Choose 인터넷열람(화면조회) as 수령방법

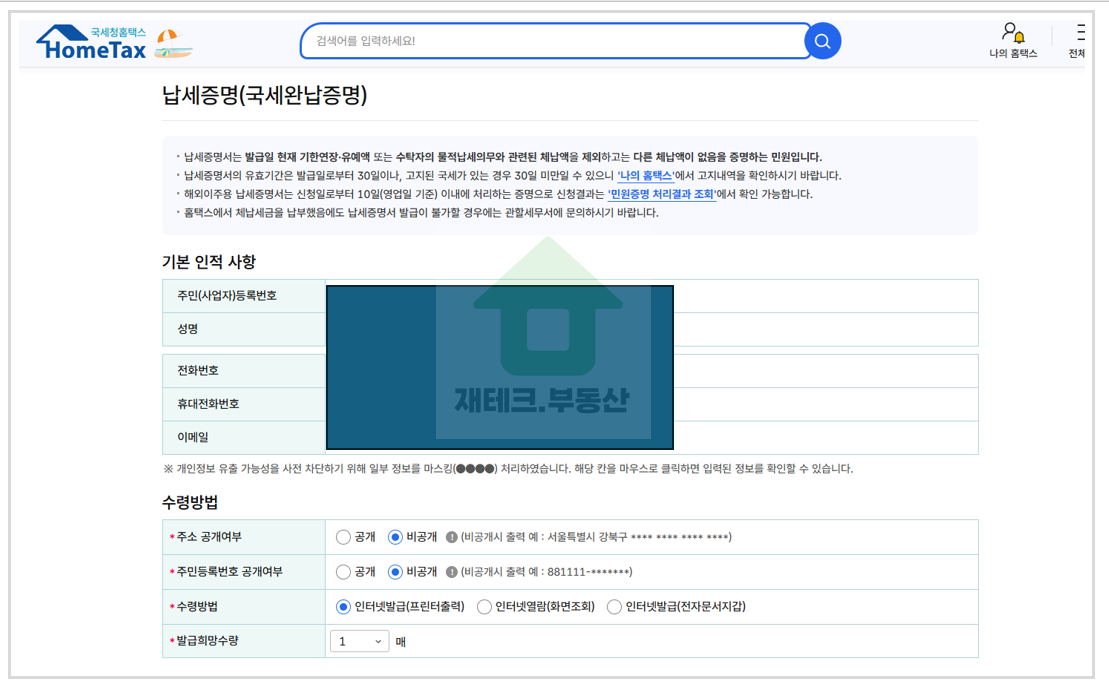pos(486,607)
